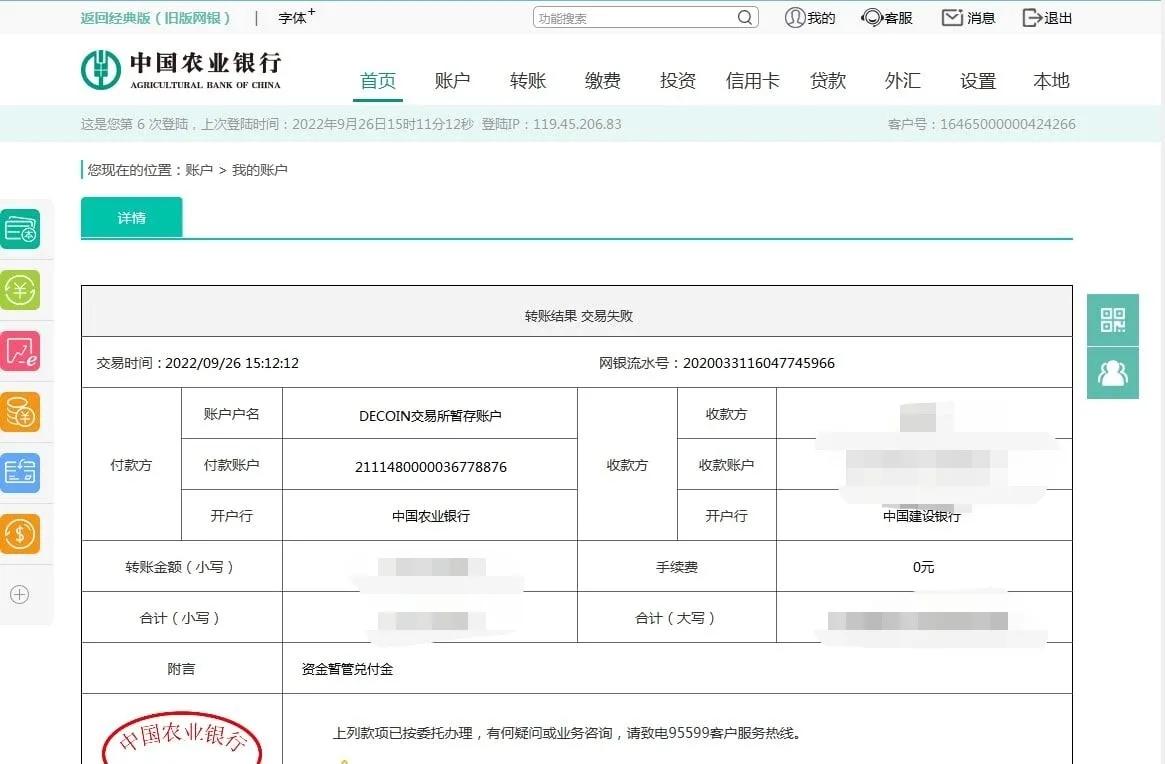Open the 信用卡 credit card tab

[752, 81]
